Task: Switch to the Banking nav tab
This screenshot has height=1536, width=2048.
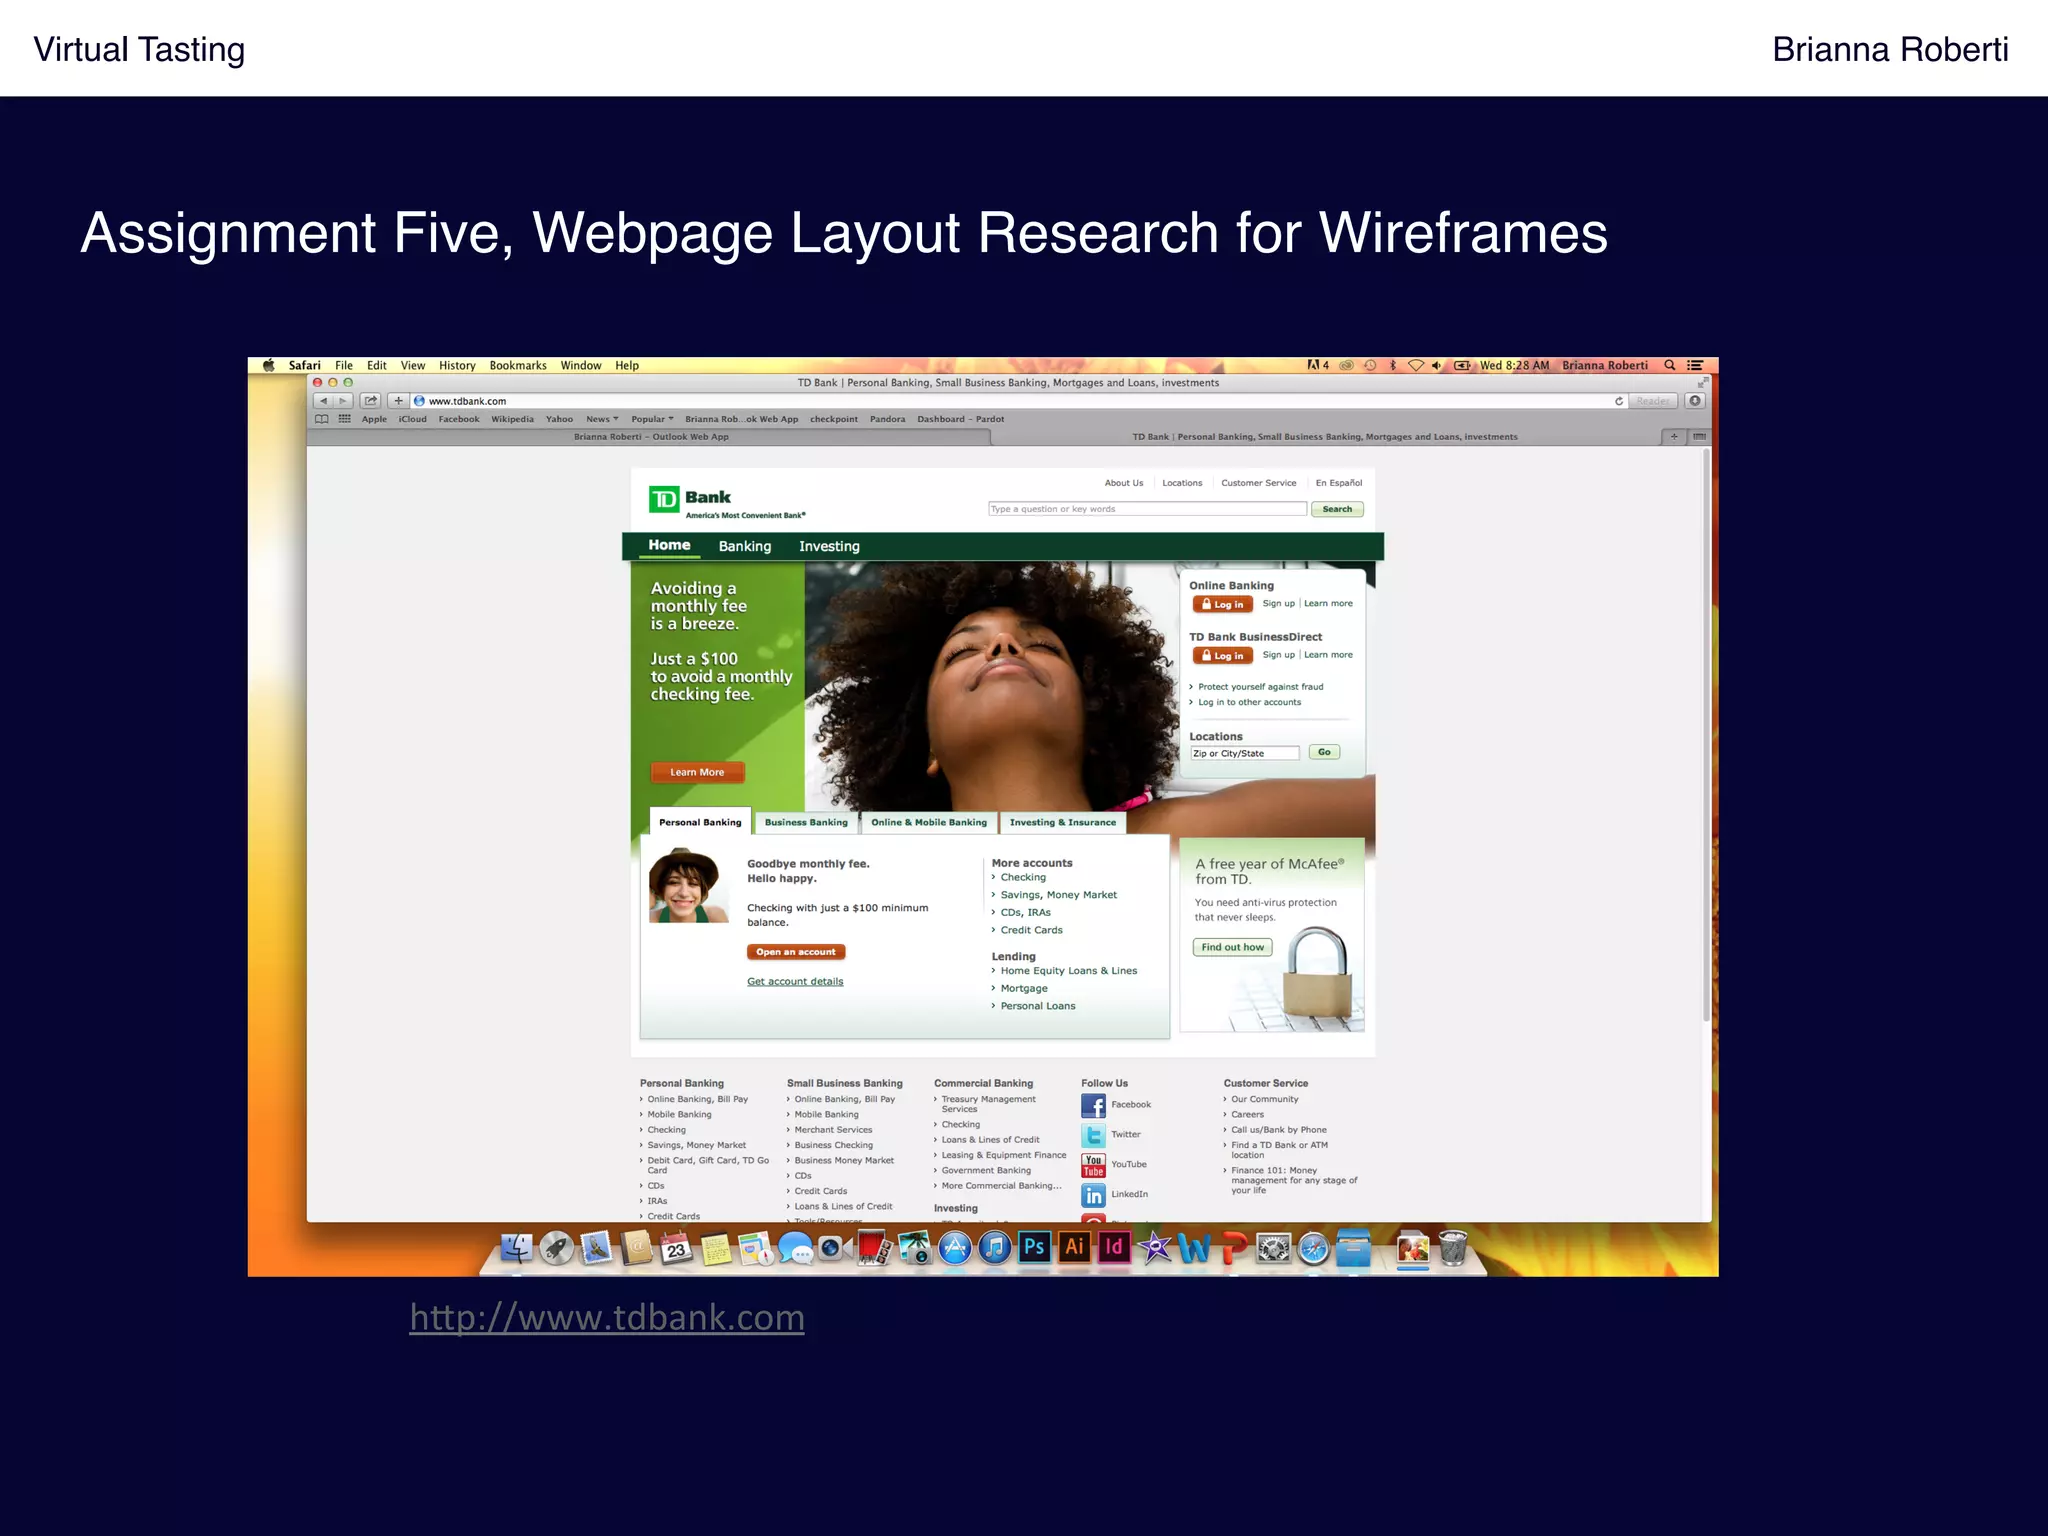Action: pos(745,546)
